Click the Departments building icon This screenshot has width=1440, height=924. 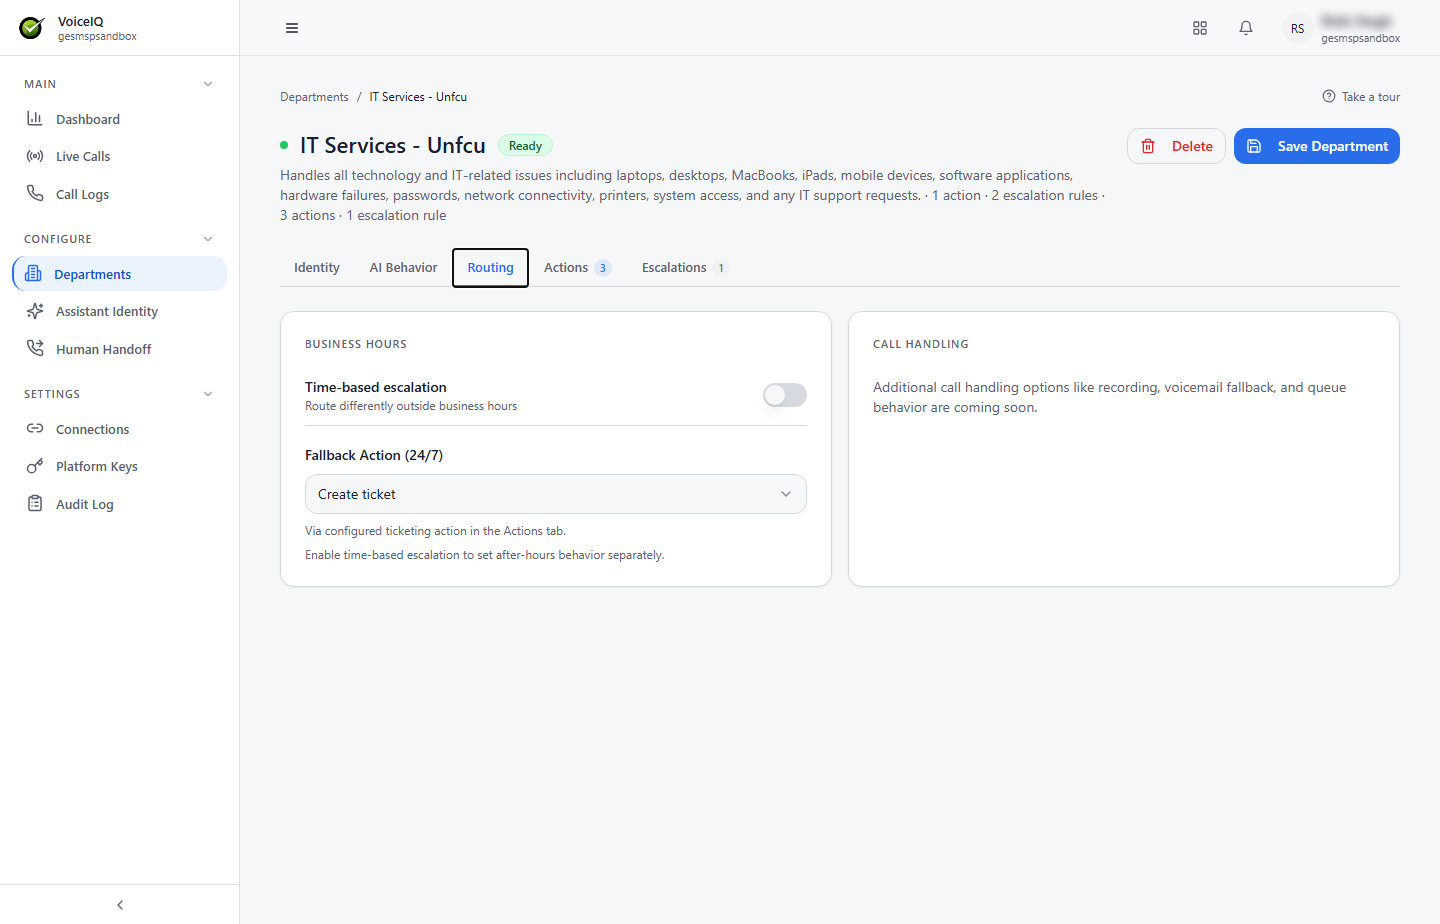click(x=33, y=273)
